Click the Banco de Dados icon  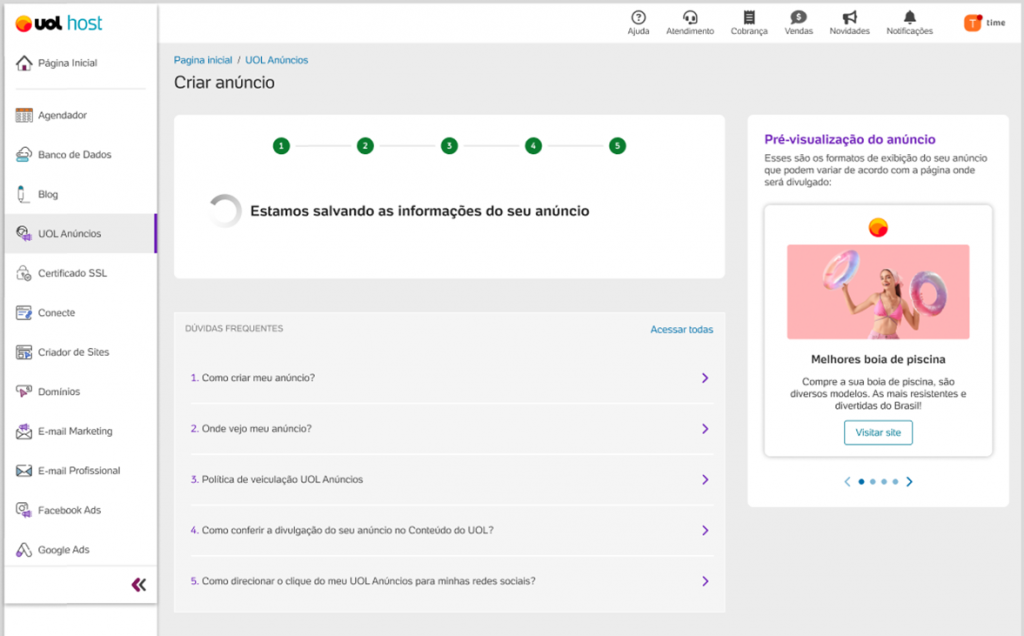(24, 154)
